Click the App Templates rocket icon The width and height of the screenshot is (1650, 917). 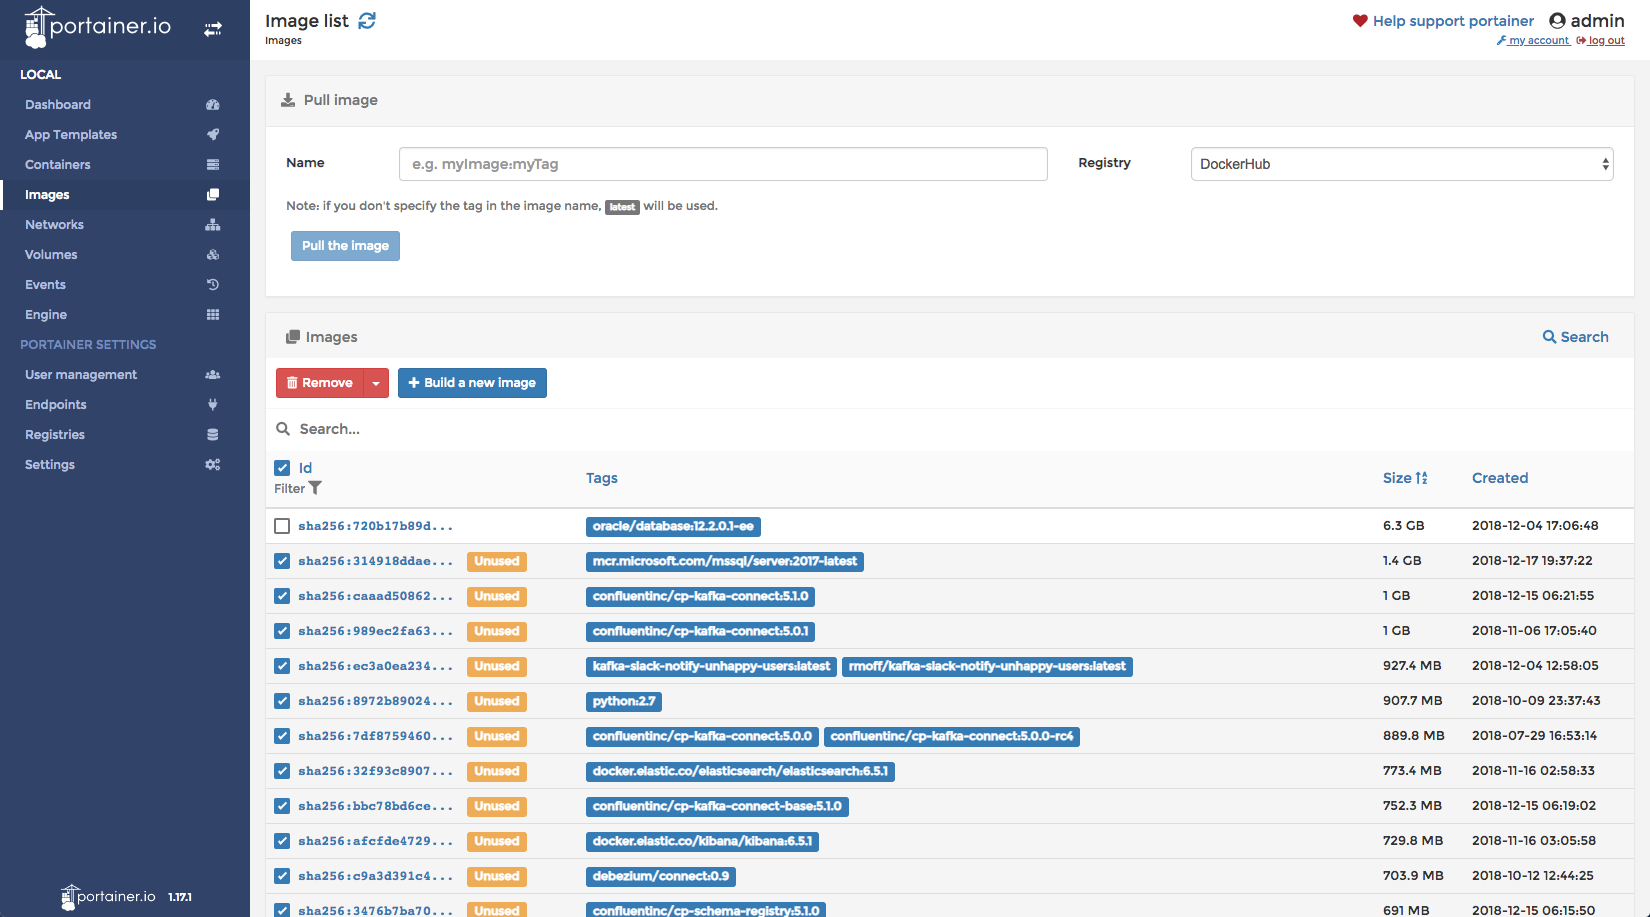212,135
